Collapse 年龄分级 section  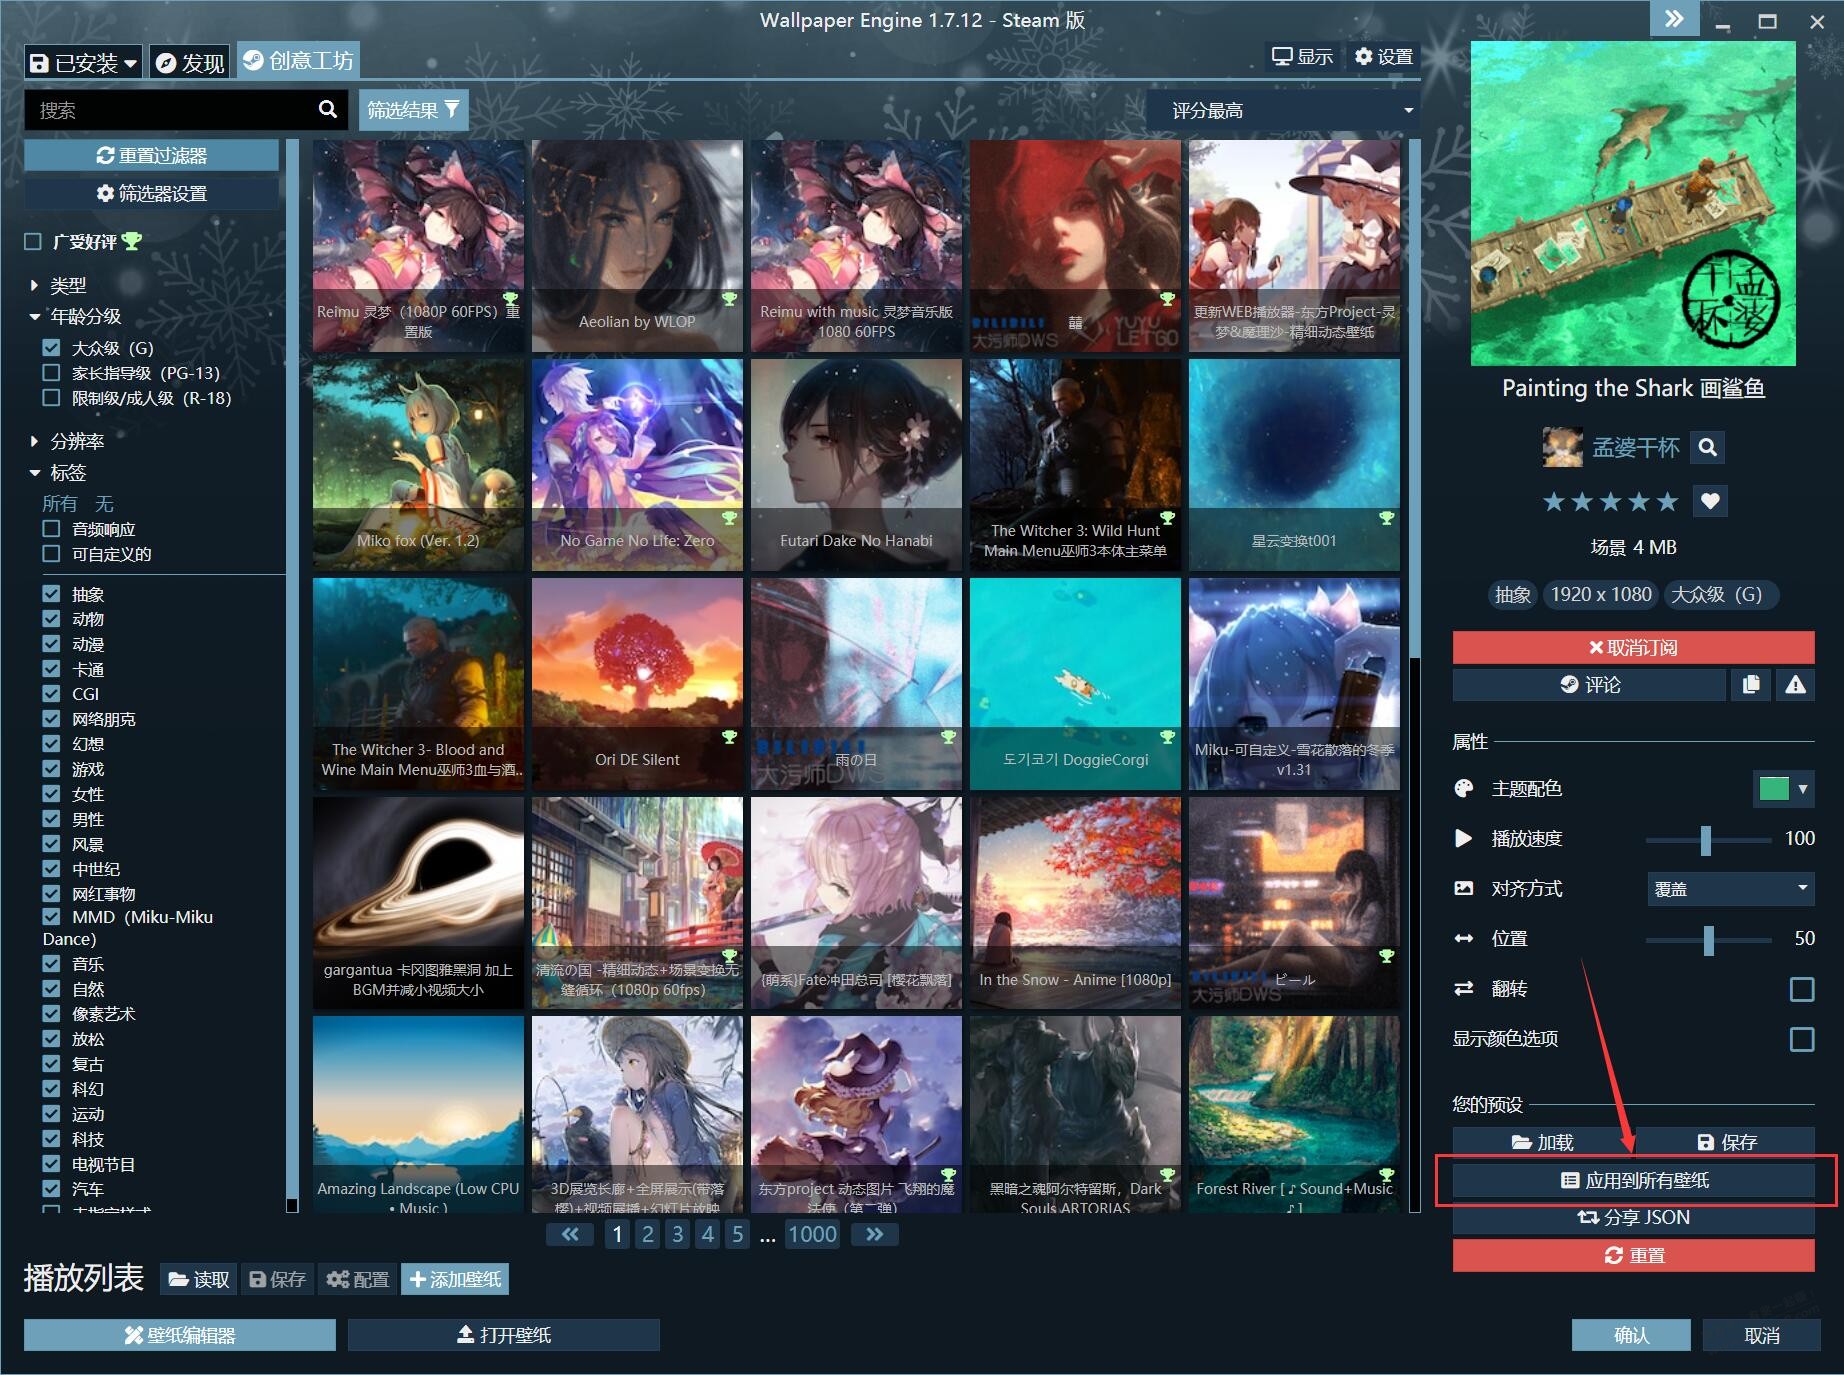pyautogui.click(x=75, y=316)
